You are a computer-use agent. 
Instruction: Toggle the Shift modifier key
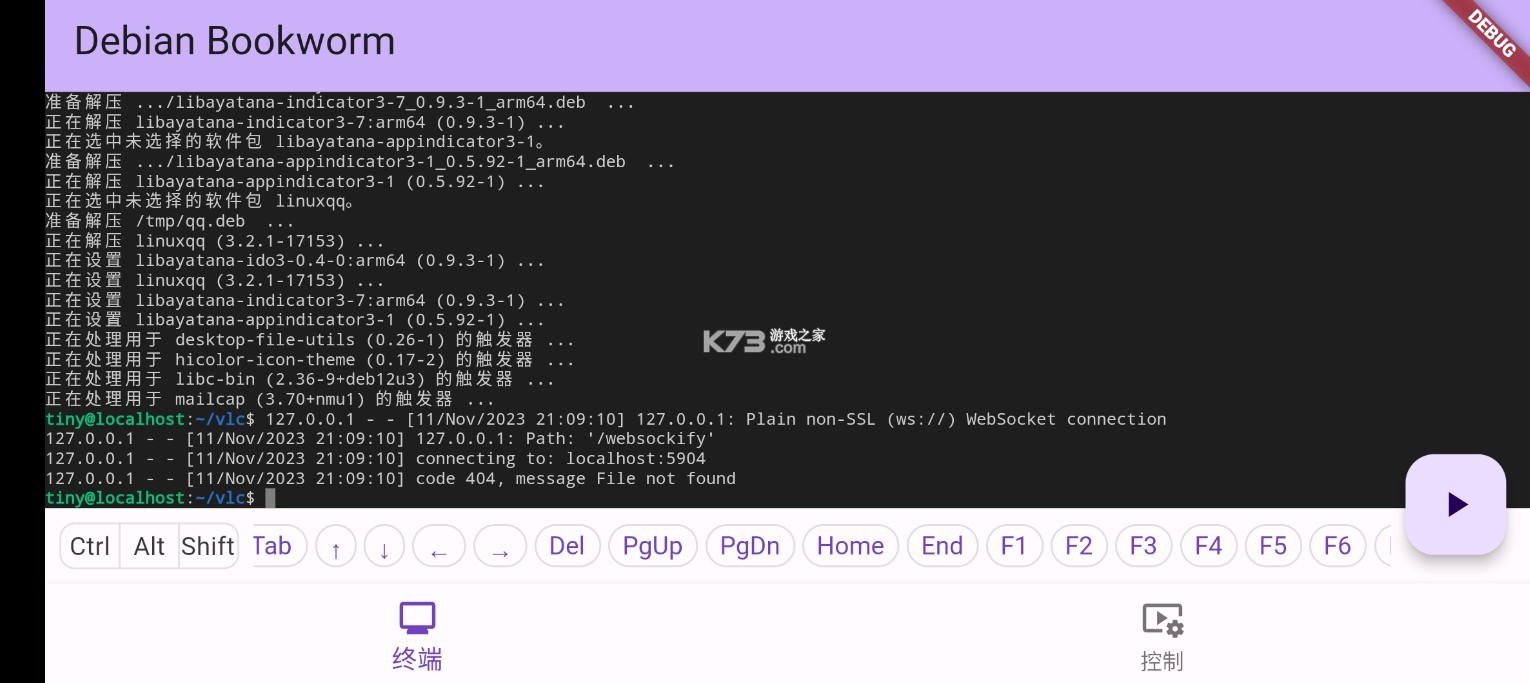208,546
